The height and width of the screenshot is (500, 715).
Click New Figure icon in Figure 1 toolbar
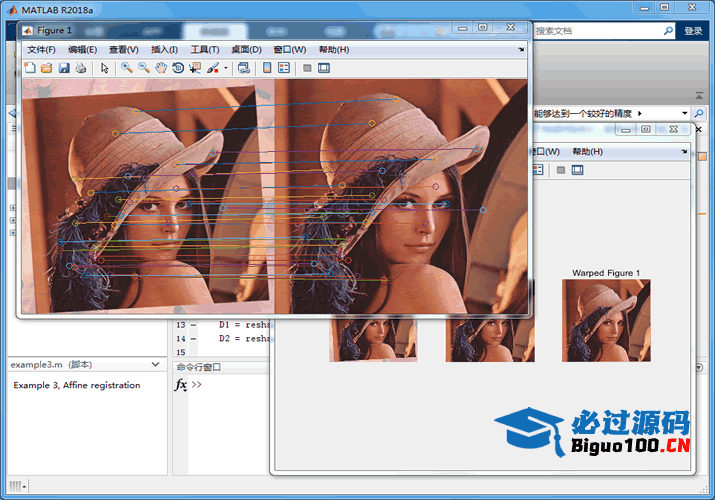30,68
